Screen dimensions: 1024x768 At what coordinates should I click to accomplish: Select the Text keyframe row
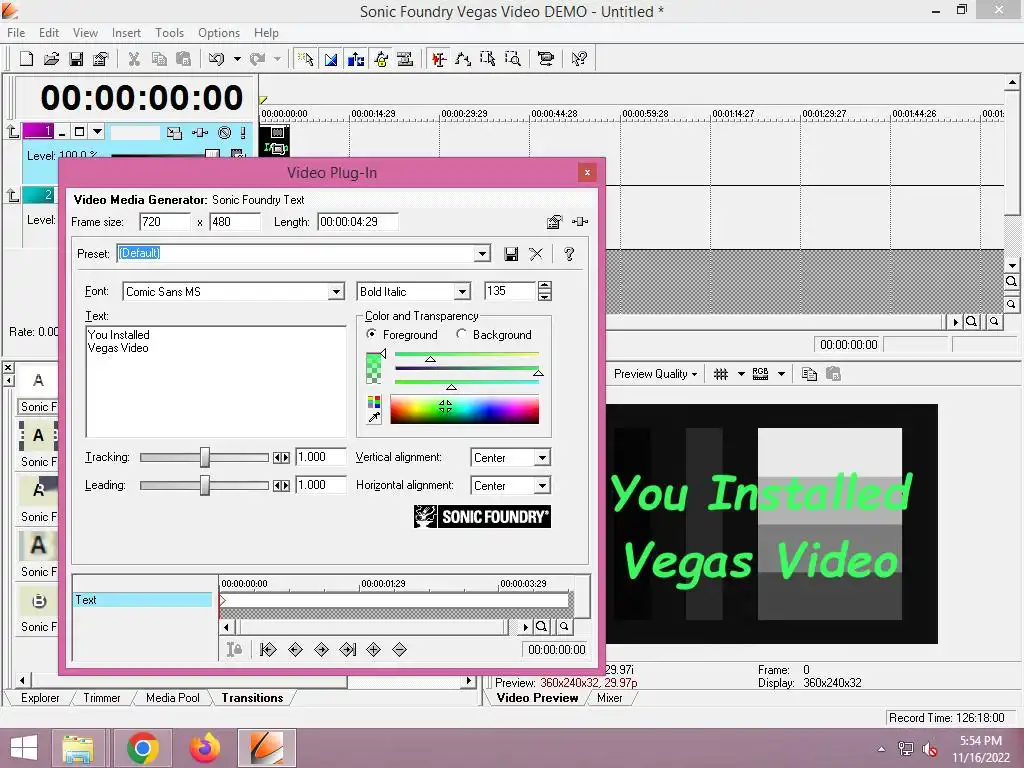142,600
